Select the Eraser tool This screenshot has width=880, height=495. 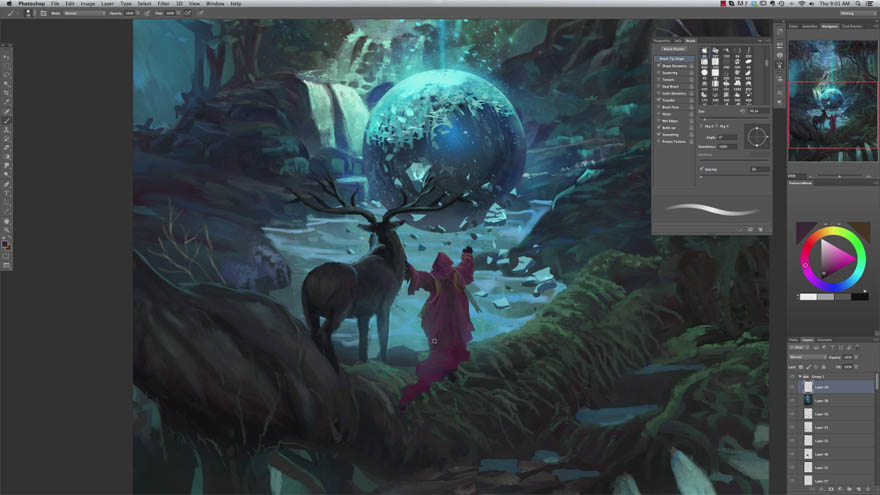click(x=6, y=148)
